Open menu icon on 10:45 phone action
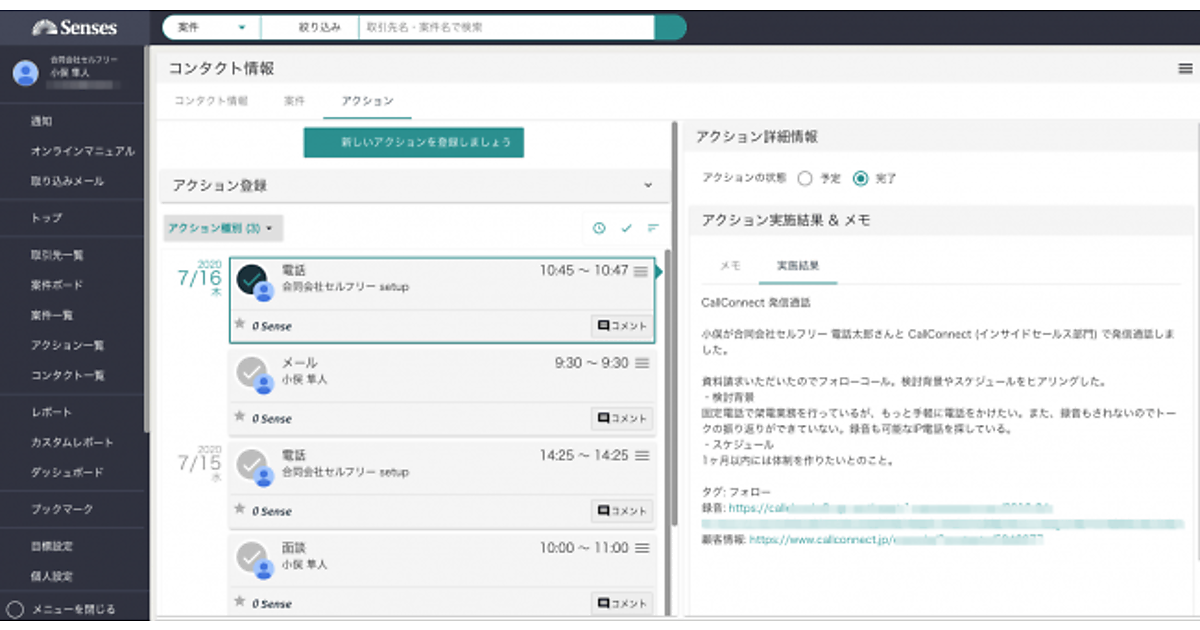This screenshot has width=1200, height=630. 641,271
